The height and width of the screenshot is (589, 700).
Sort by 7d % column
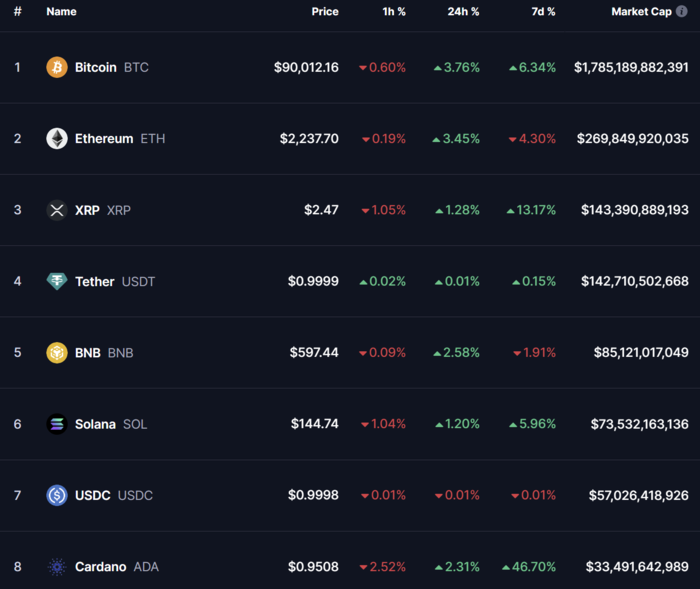pos(543,12)
